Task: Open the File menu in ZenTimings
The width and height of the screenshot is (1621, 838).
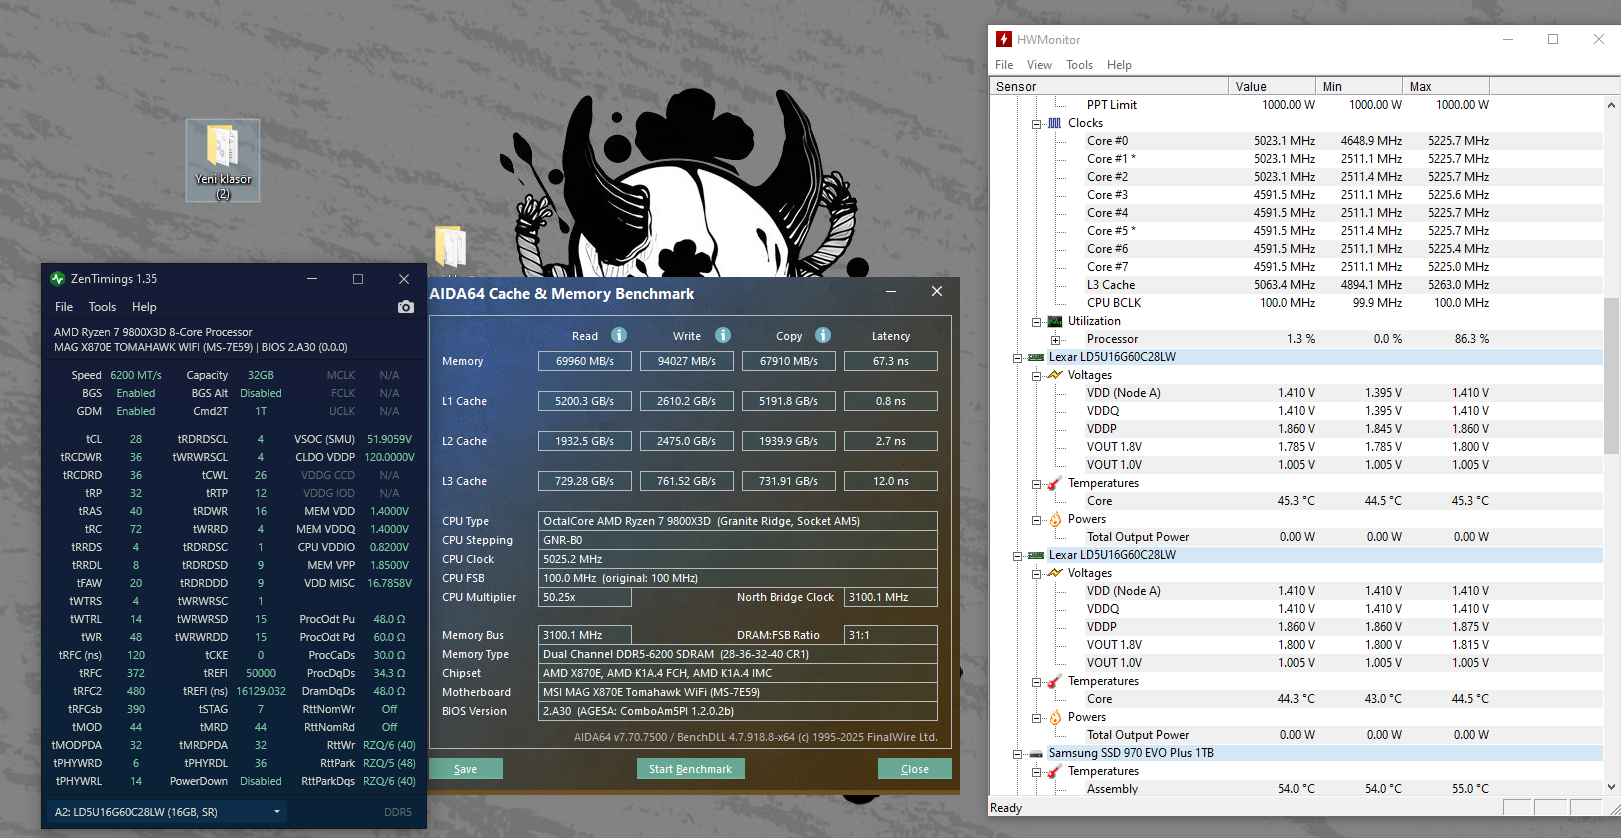Action: click(x=64, y=307)
